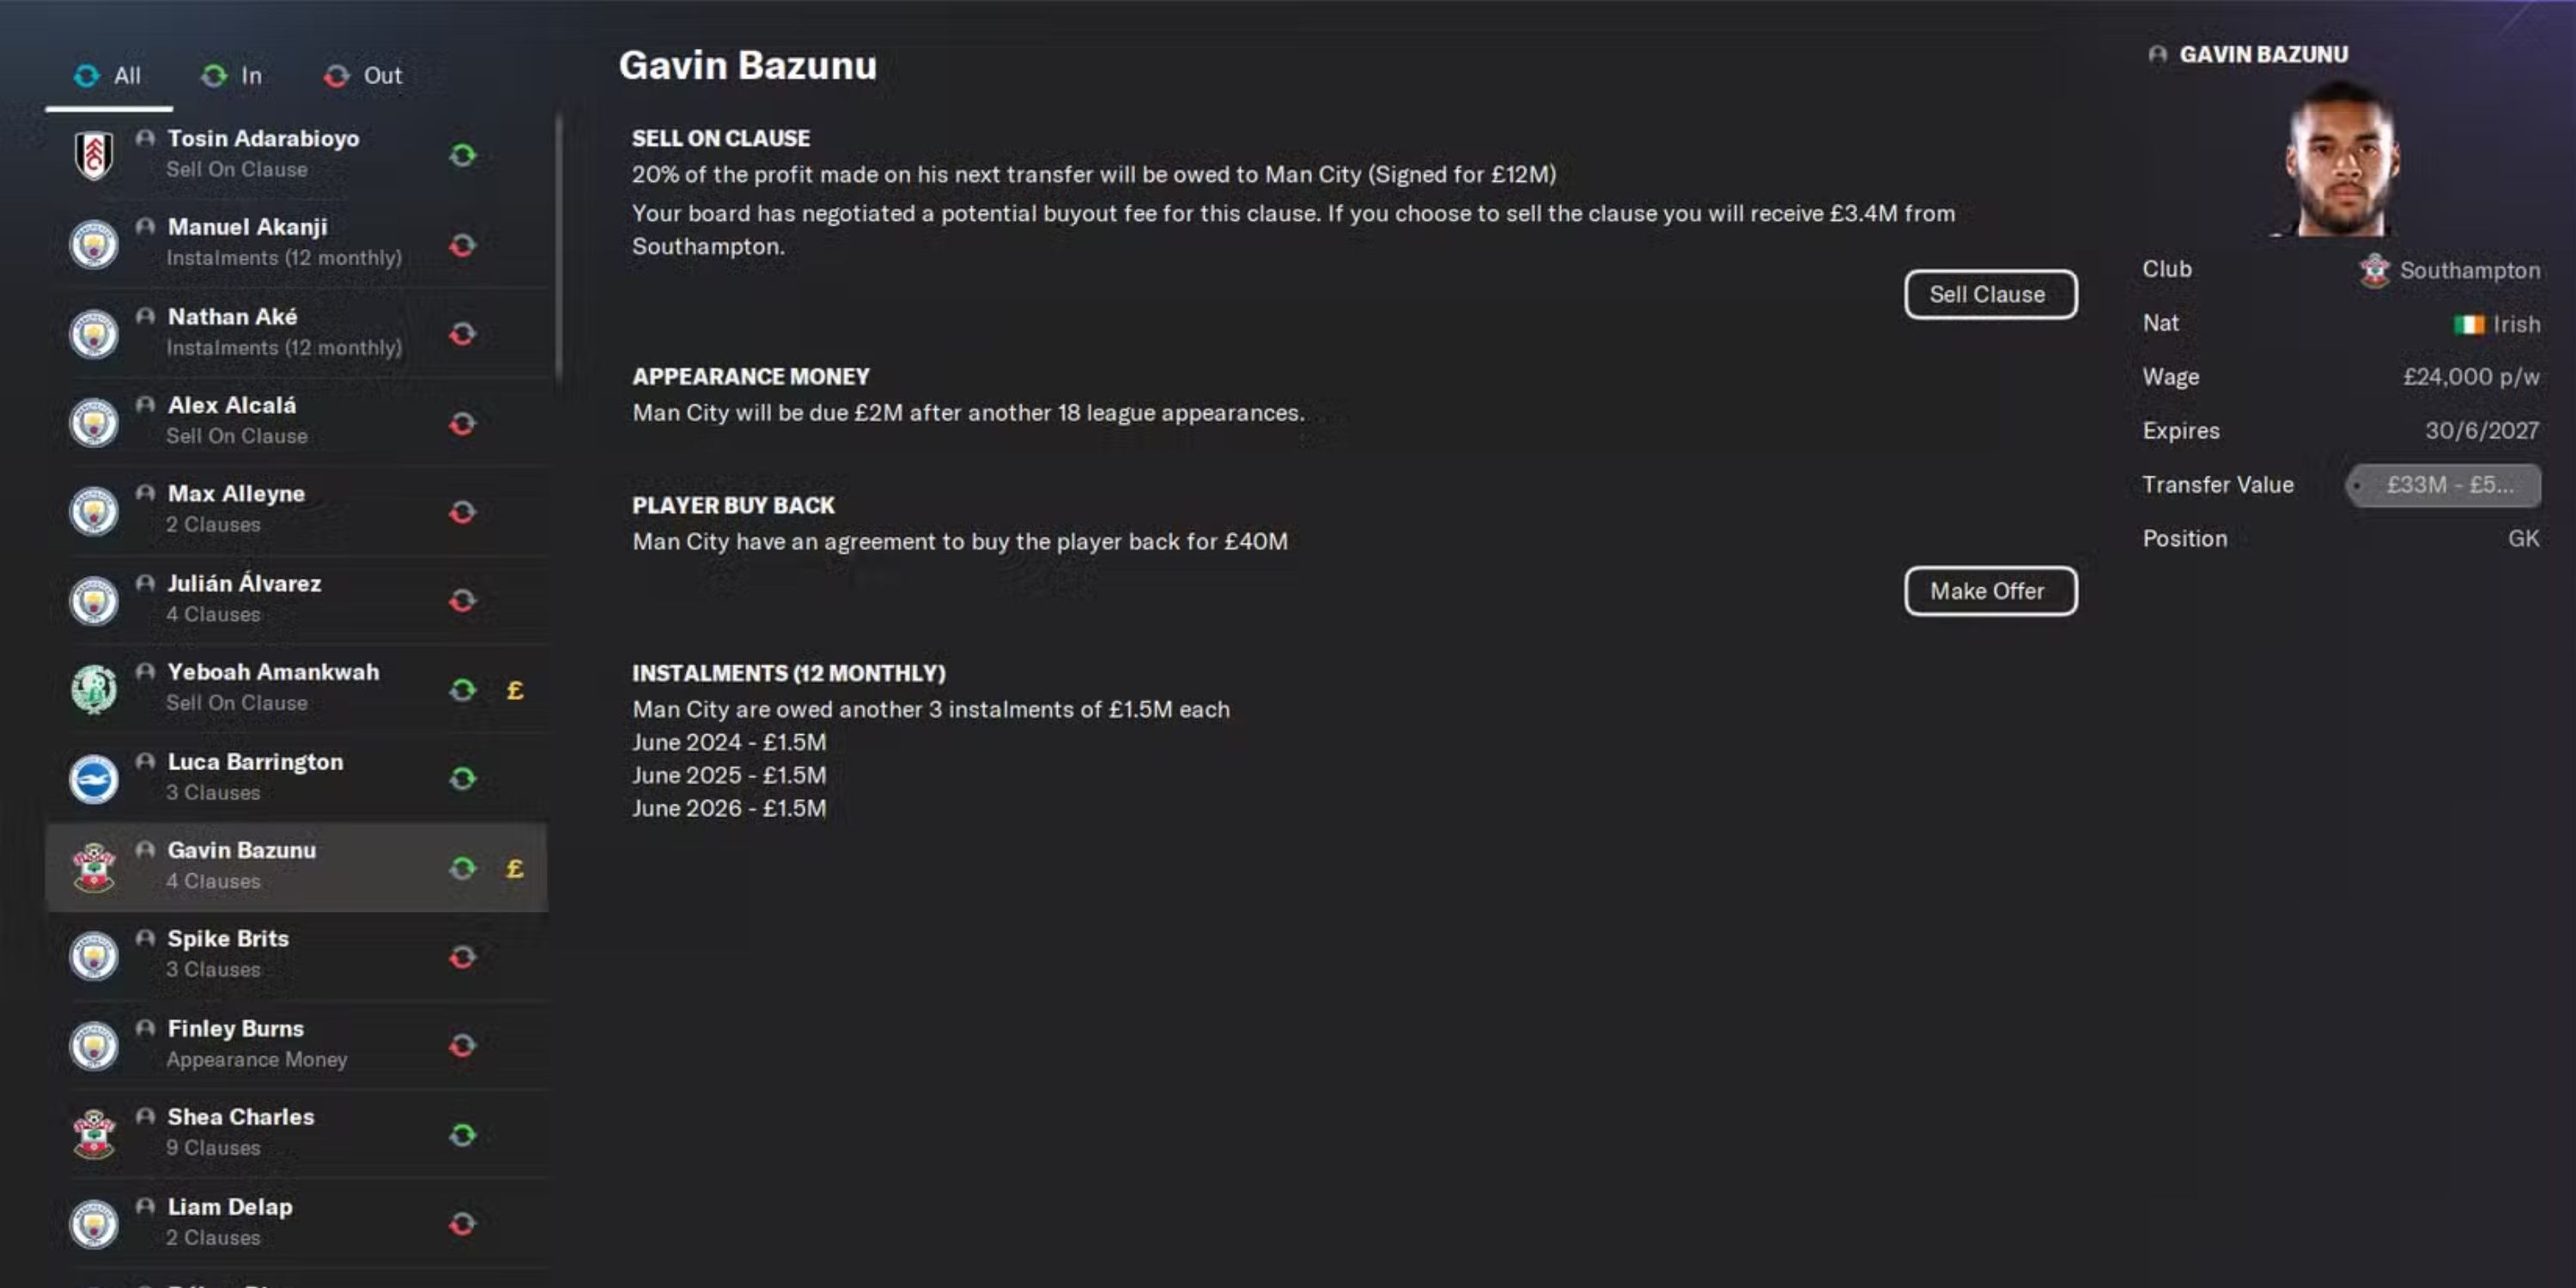
Task: Switch to the Out transfers tab
Action: click(363, 76)
